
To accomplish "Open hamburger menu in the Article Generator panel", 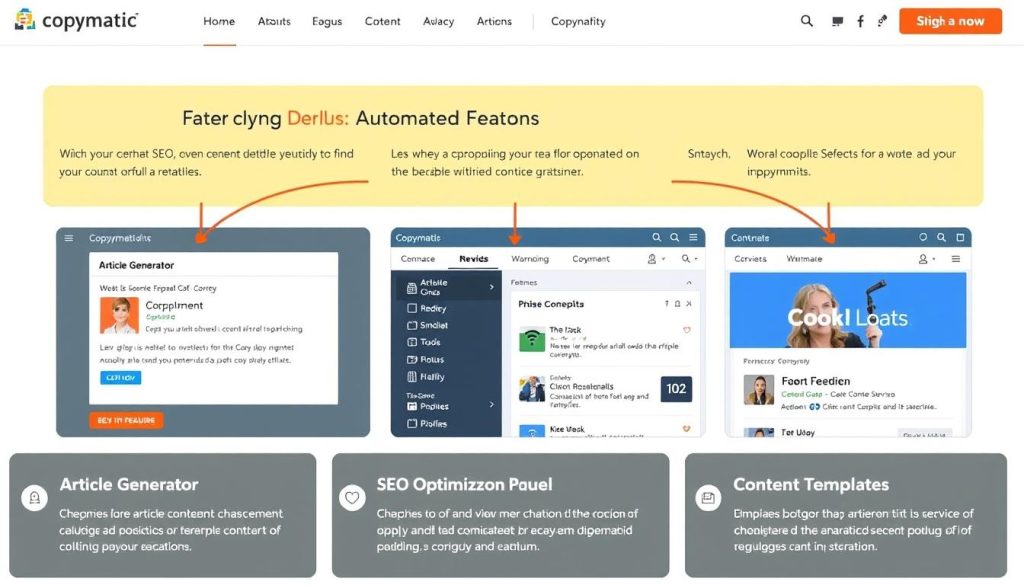I will (69, 238).
